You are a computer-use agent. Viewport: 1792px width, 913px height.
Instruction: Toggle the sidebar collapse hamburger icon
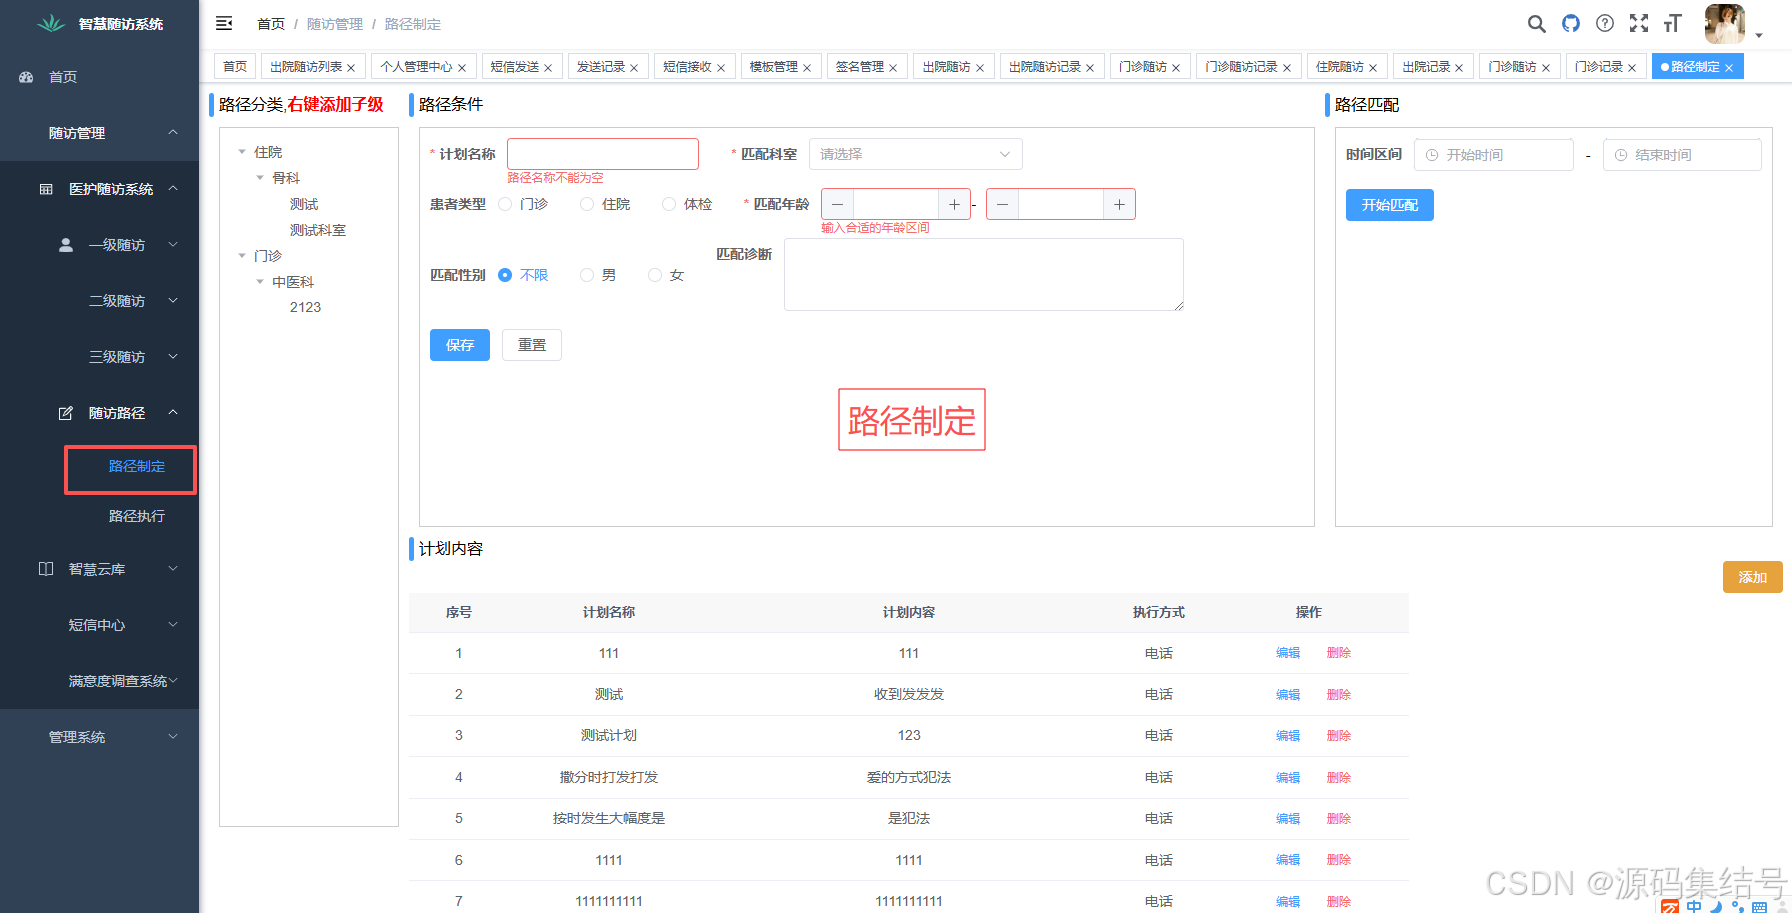click(x=224, y=23)
